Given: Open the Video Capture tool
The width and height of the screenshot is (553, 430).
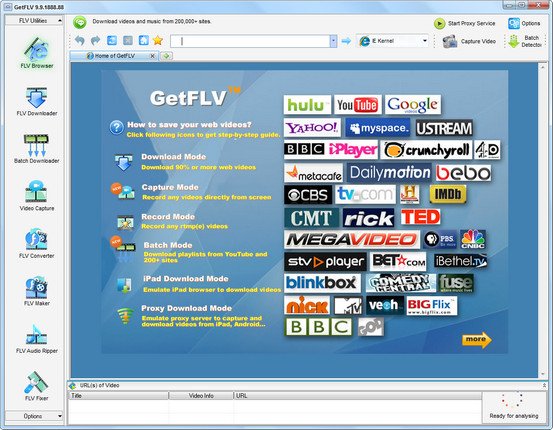Looking at the screenshot, I should 37,196.
